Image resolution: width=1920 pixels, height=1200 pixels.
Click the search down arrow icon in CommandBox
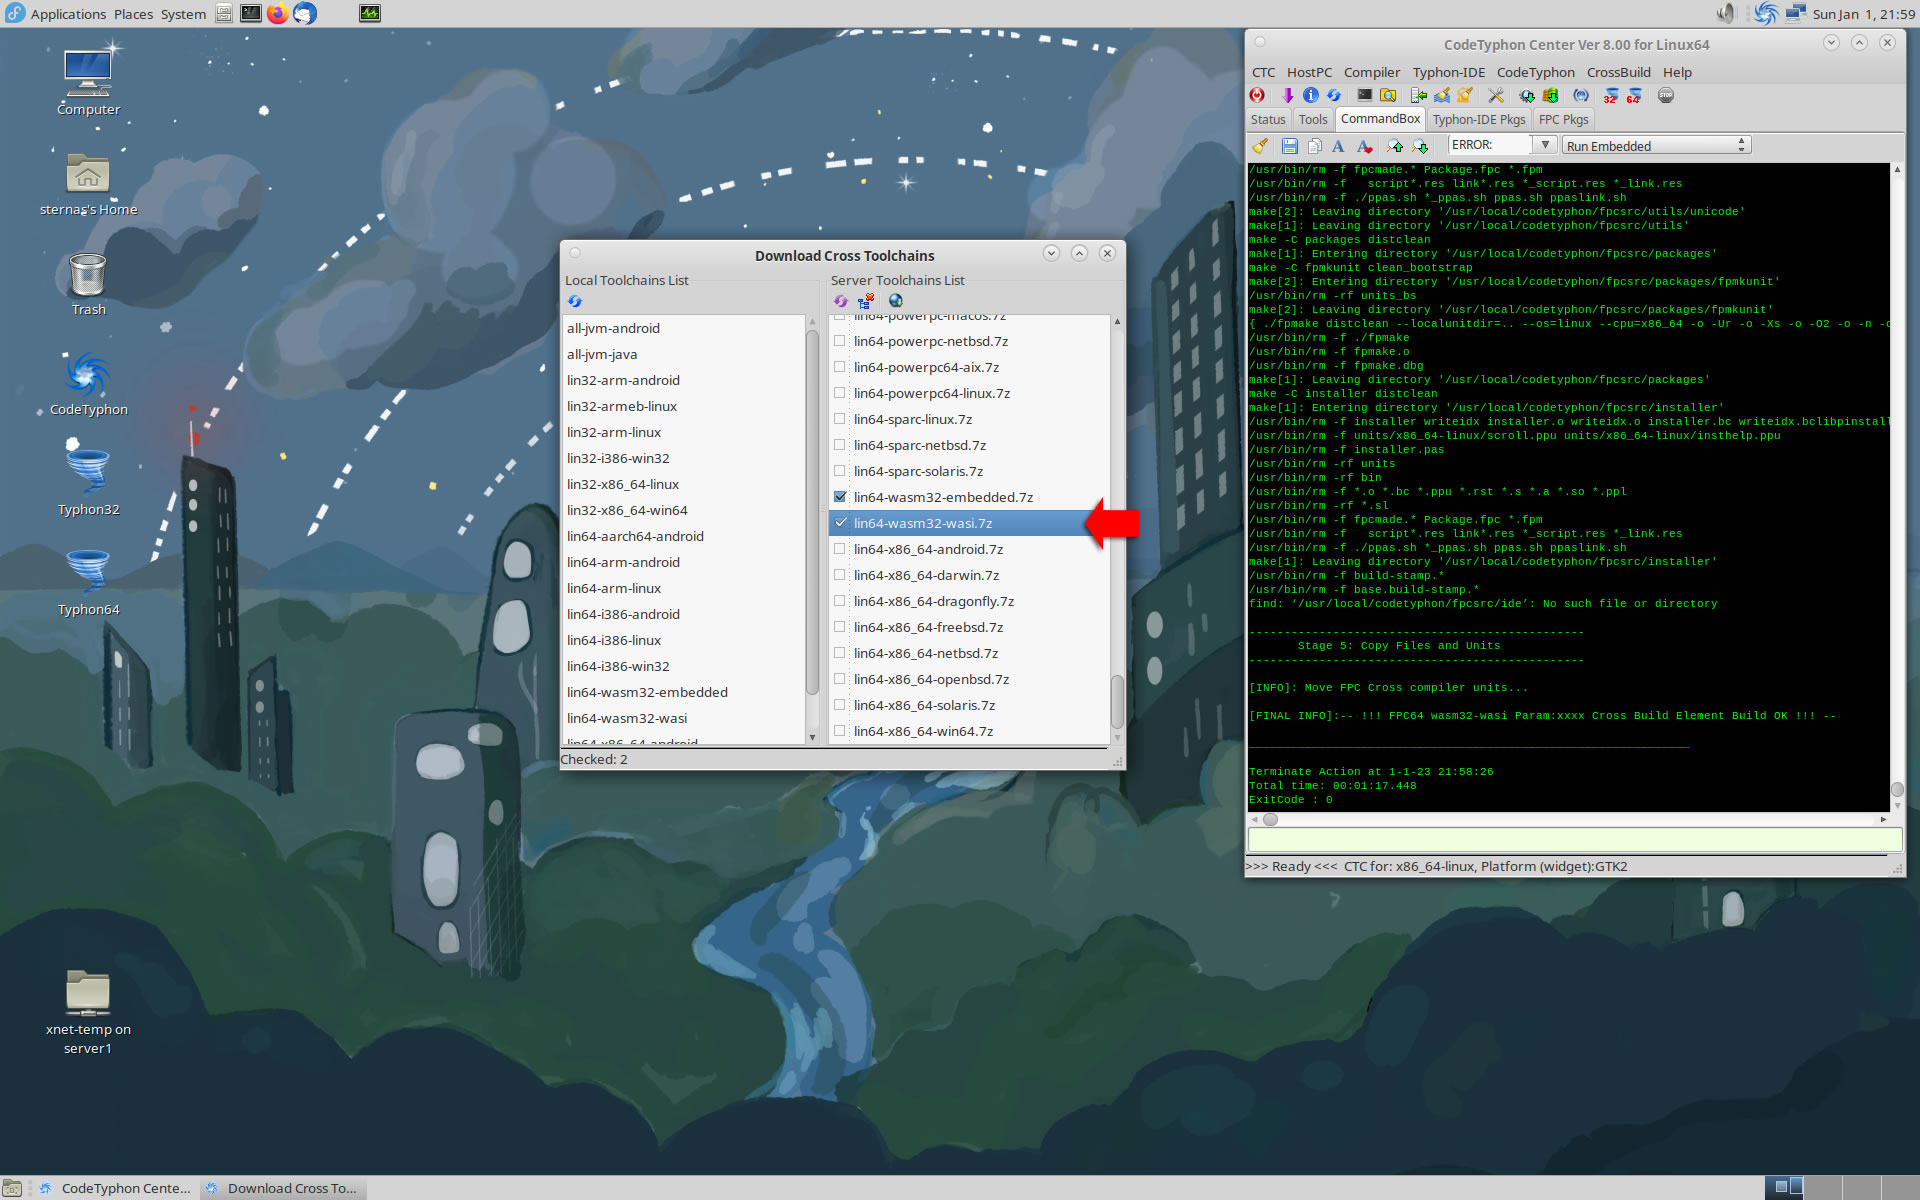tap(1420, 146)
